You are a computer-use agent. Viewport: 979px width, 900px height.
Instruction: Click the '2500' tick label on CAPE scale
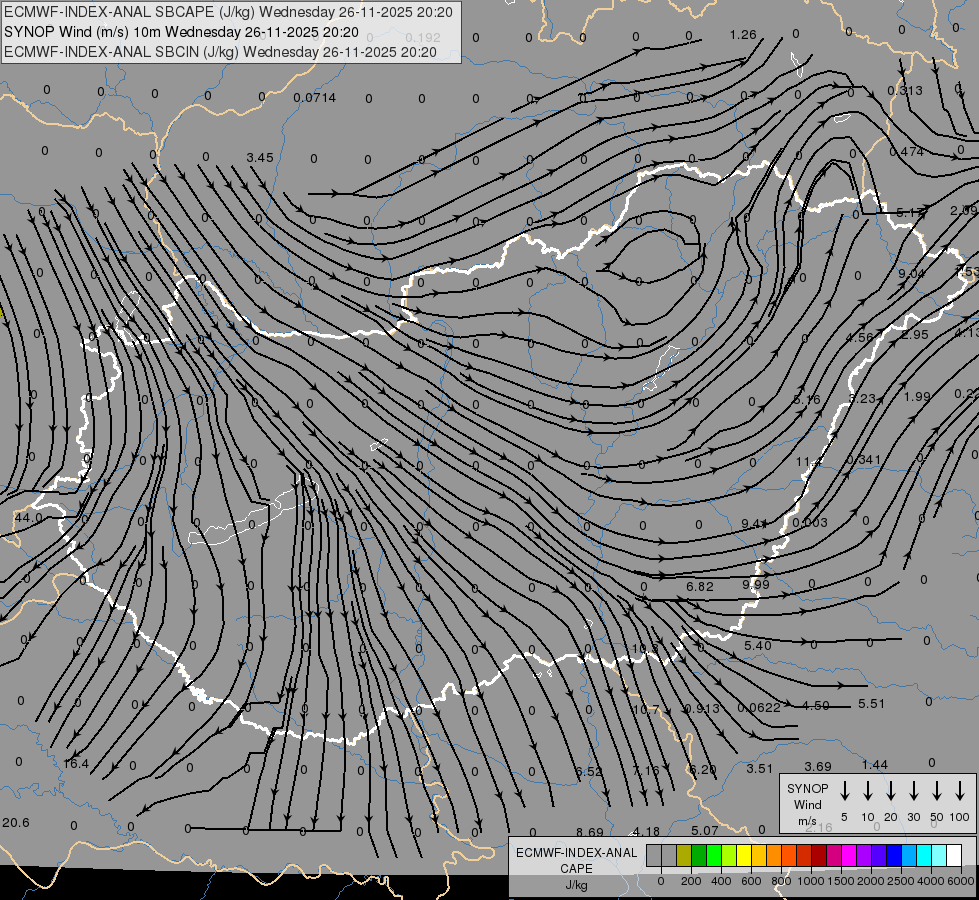(x=900, y=881)
